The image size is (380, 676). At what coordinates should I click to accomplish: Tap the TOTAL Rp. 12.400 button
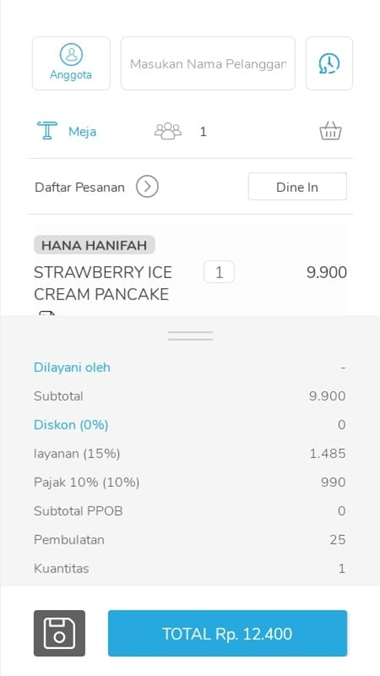tap(227, 633)
